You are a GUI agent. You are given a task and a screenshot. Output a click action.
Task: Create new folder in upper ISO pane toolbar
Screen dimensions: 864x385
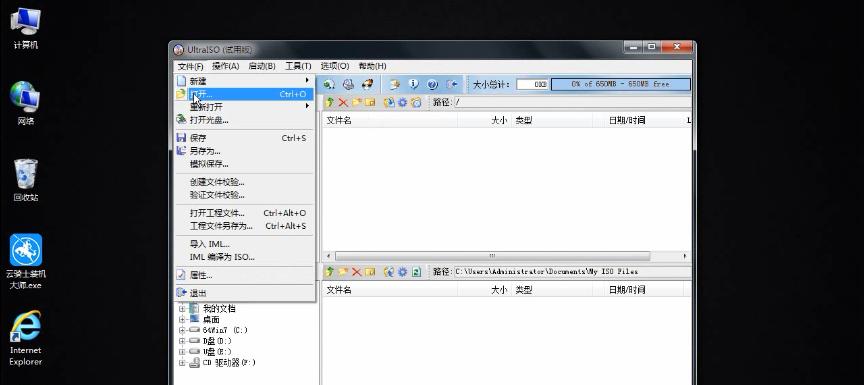point(357,102)
